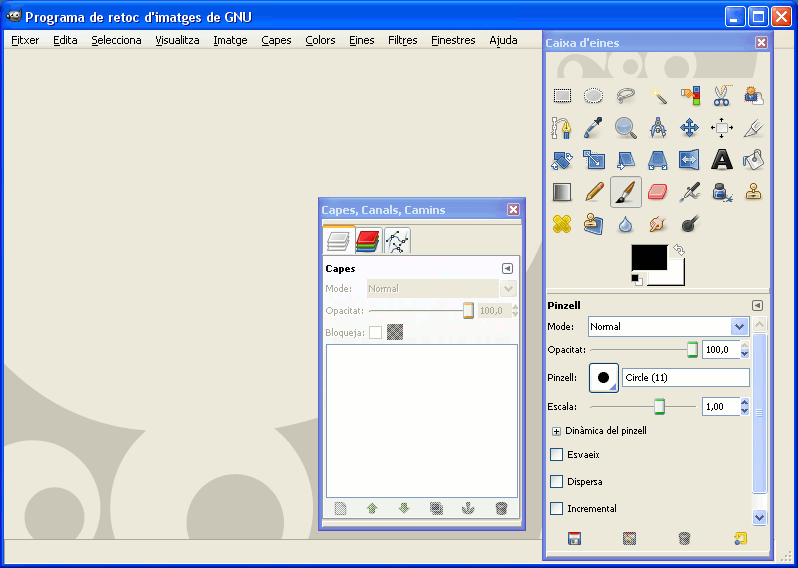Screen dimensions: 798x568
Task: Open the Capes panel menu arrow
Action: (x=507, y=268)
